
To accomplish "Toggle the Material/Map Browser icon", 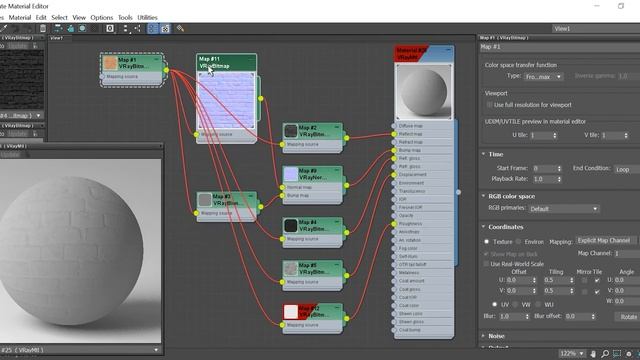I will 153,28.
